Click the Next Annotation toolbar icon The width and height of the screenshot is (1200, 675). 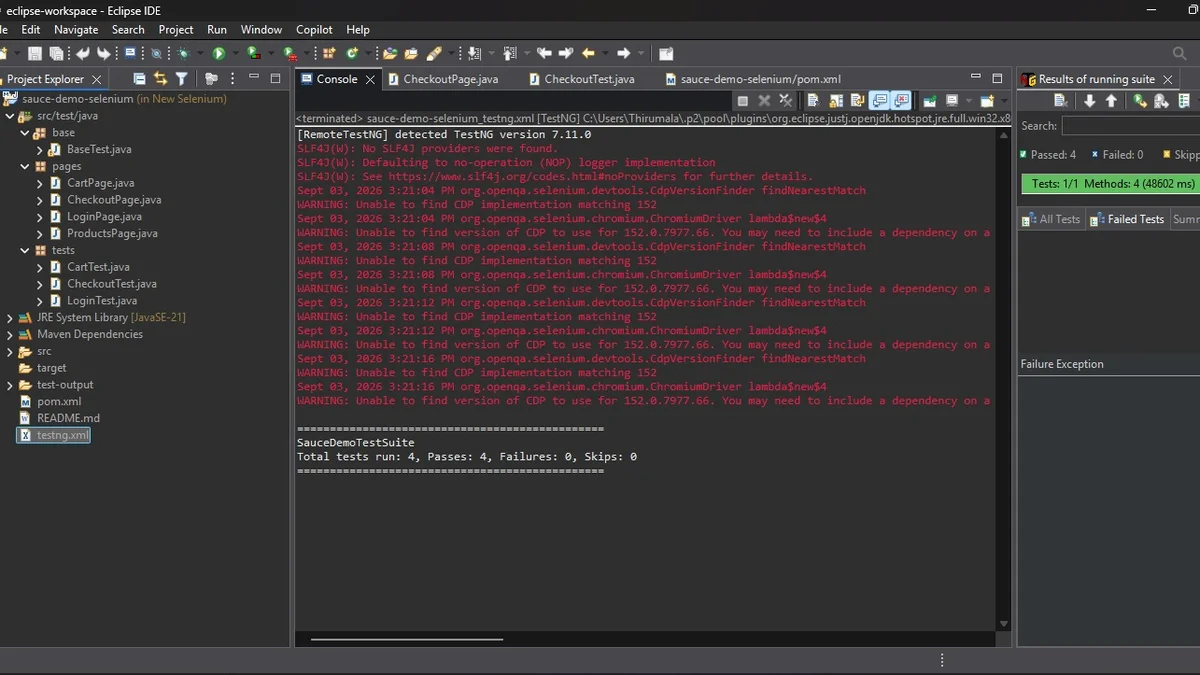click(474, 53)
